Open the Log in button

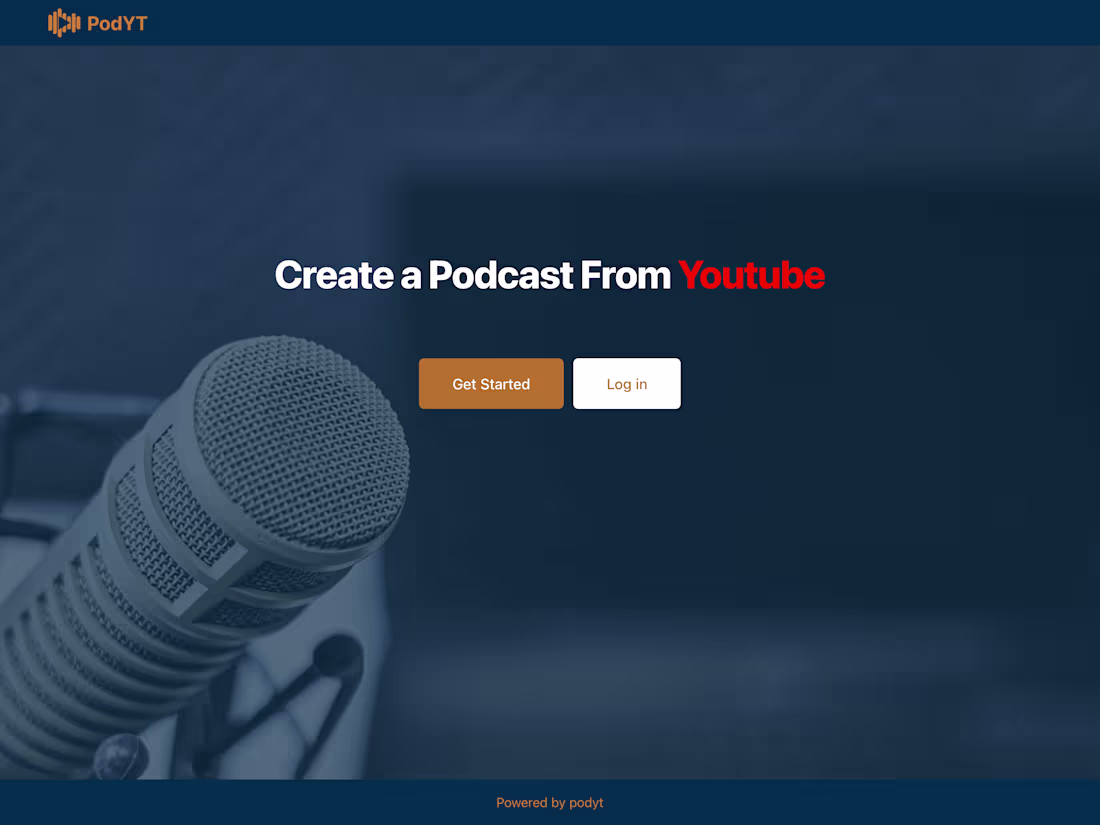pyautogui.click(x=626, y=384)
